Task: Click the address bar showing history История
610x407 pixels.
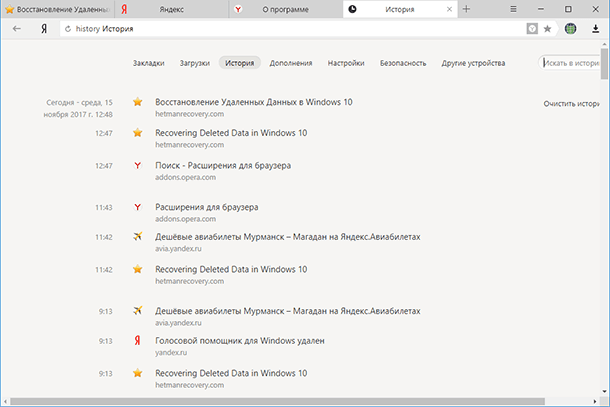Action: [292, 29]
